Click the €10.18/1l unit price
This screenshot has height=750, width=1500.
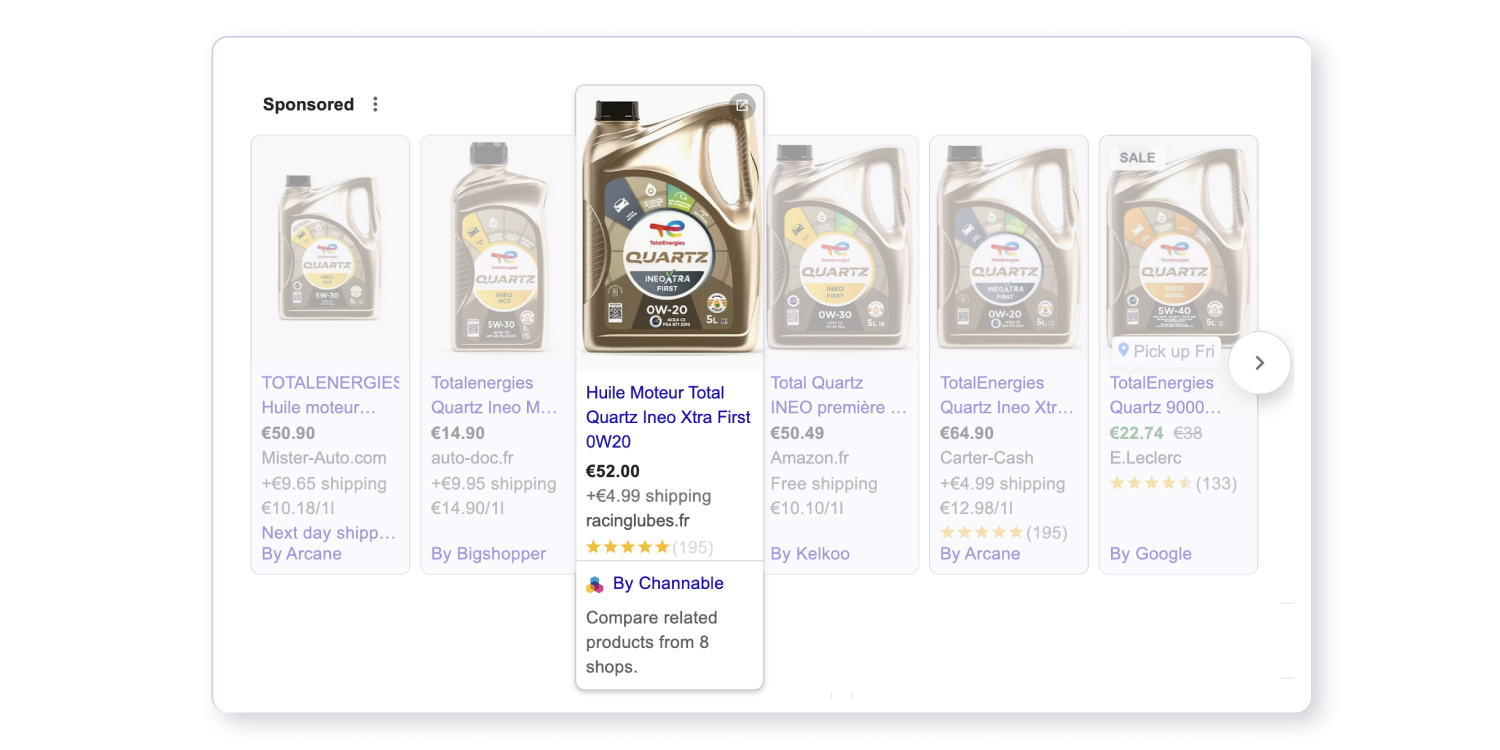pyautogui.click(x=298, y=508)
